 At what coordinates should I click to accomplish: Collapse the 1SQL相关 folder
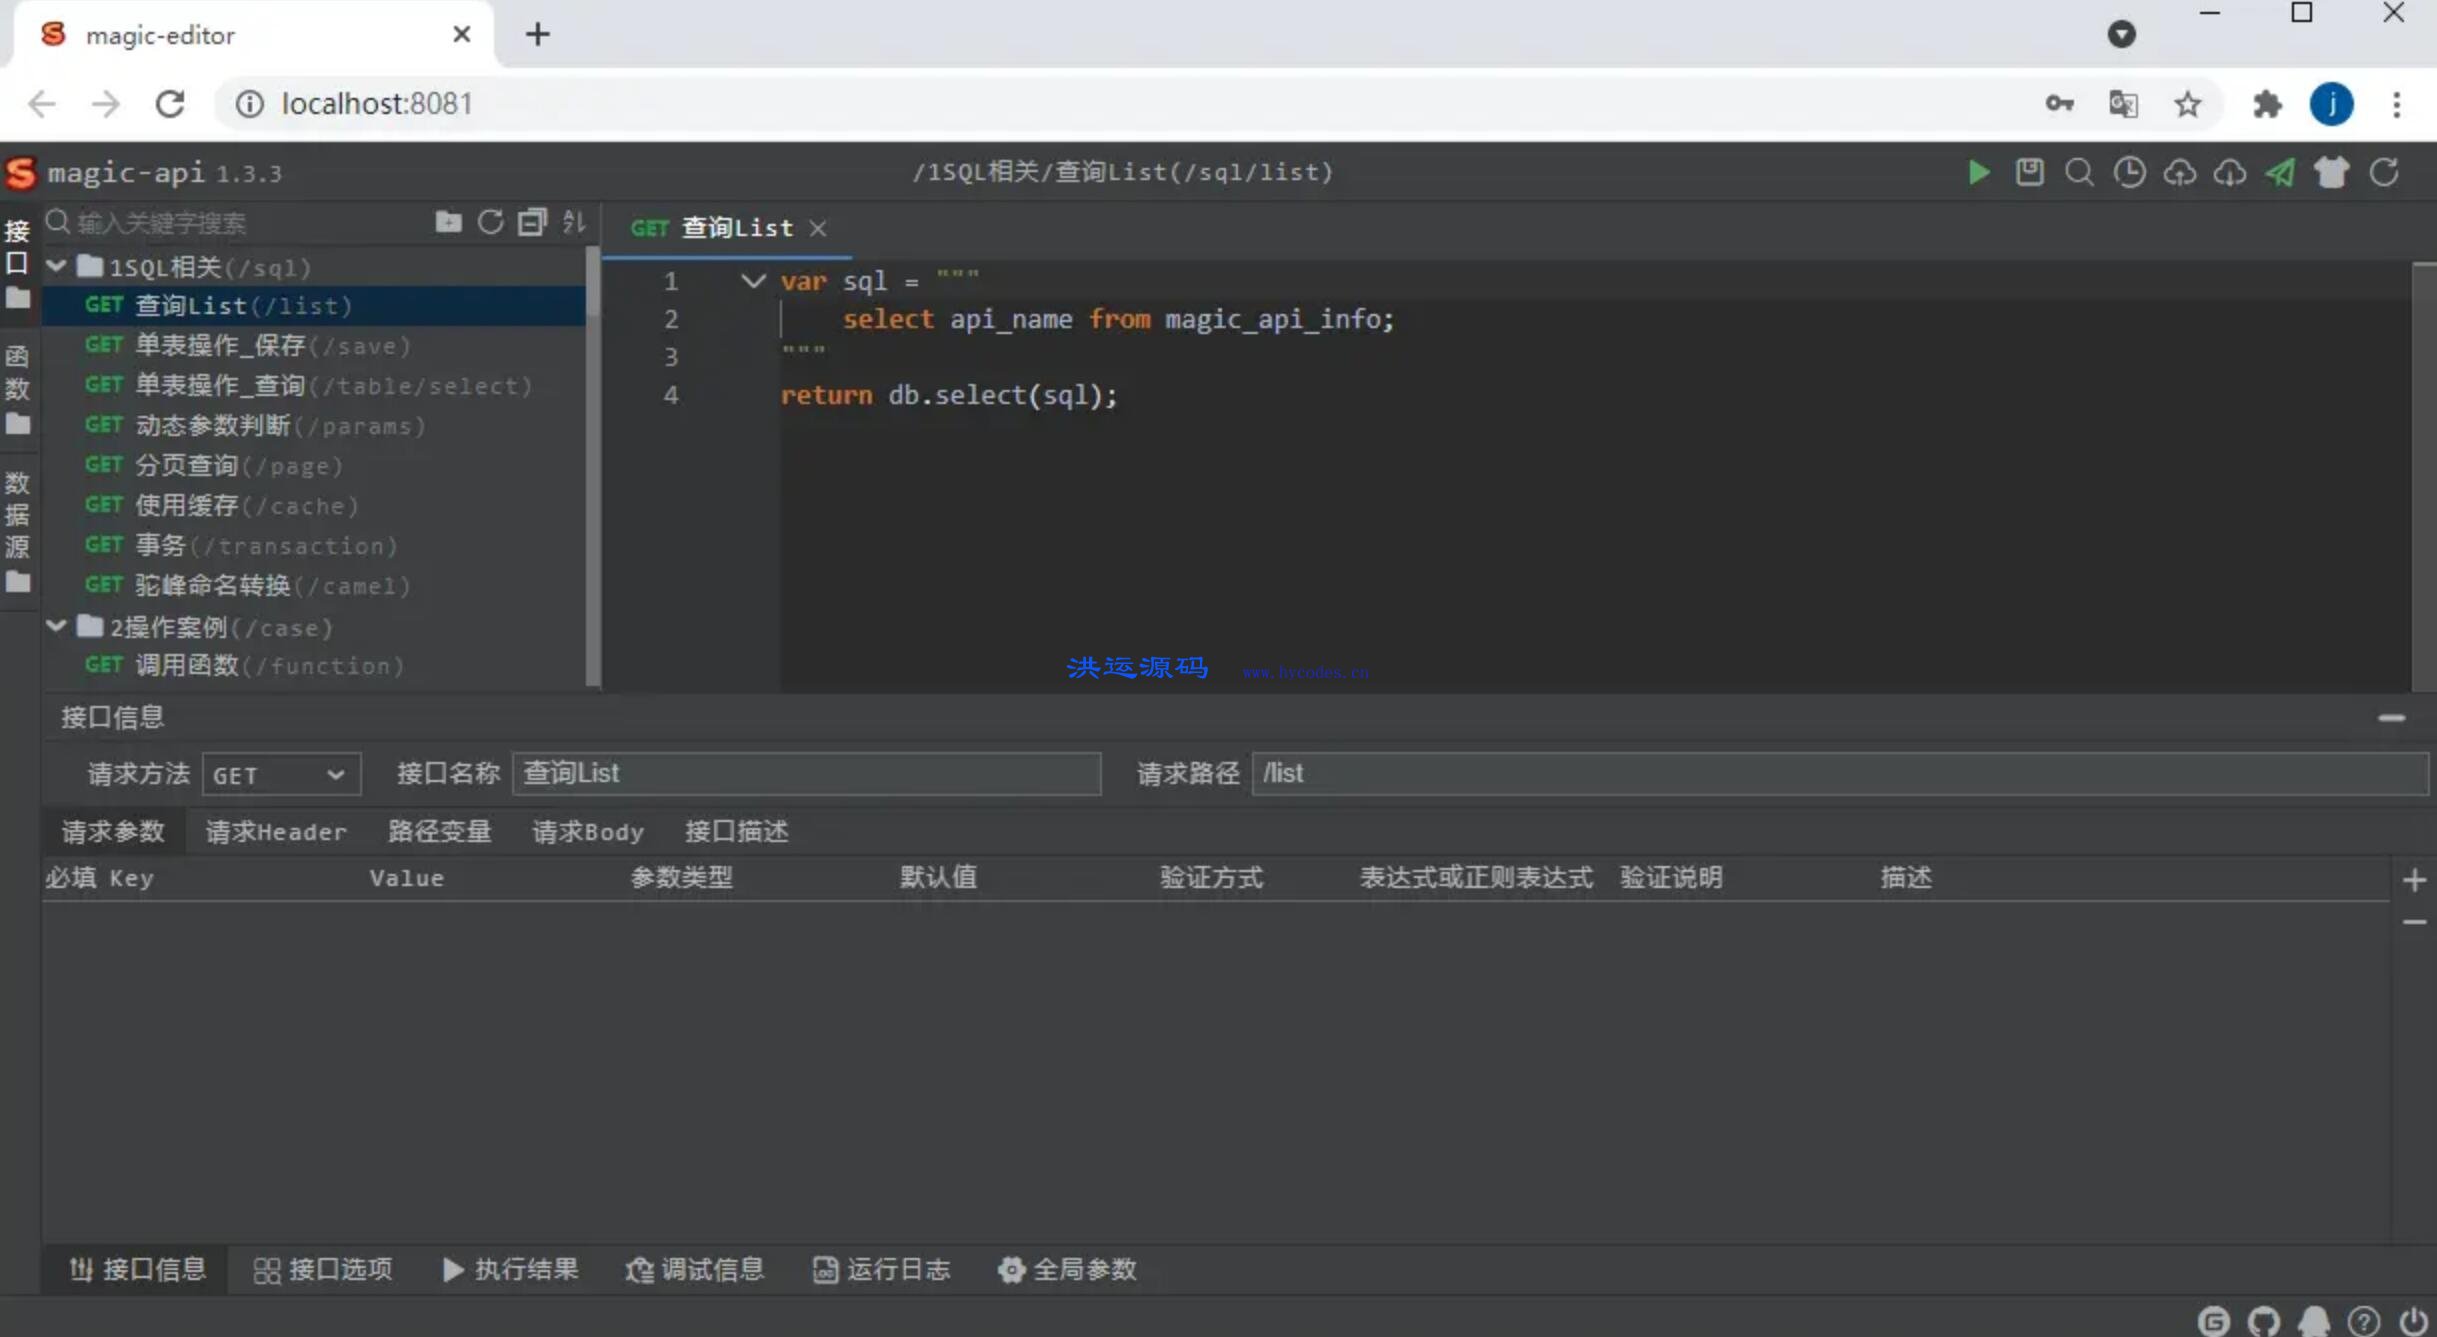[57, 266]
